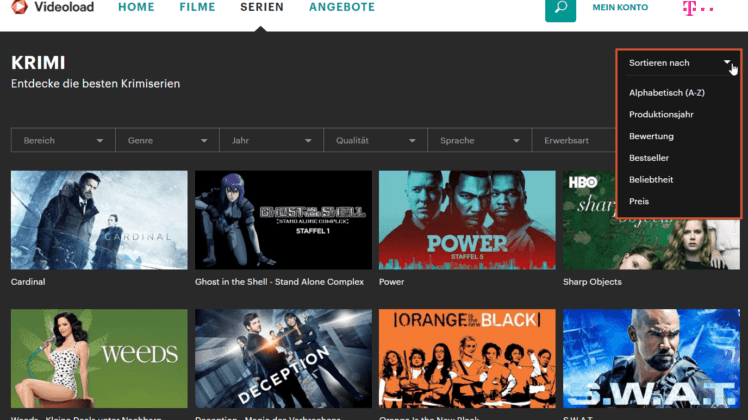Screen dimensions: 748x420
Task: Select Bestseller in sort menu
Action: click(649, 158)
